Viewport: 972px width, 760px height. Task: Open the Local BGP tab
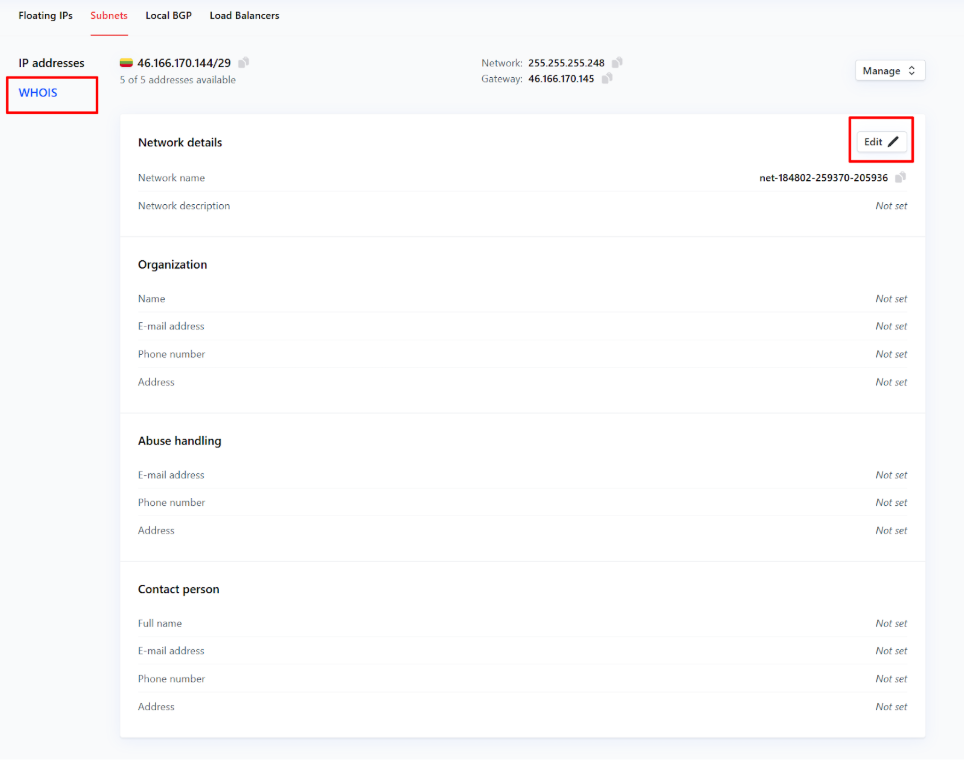[x=168, y=16]
